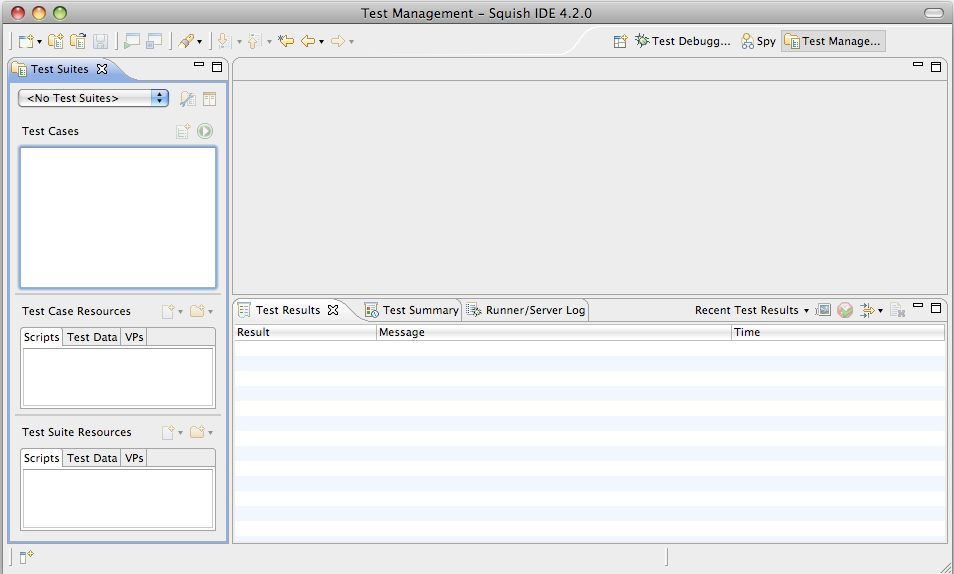Open the Test Summary tab

(x=412, y=310)
